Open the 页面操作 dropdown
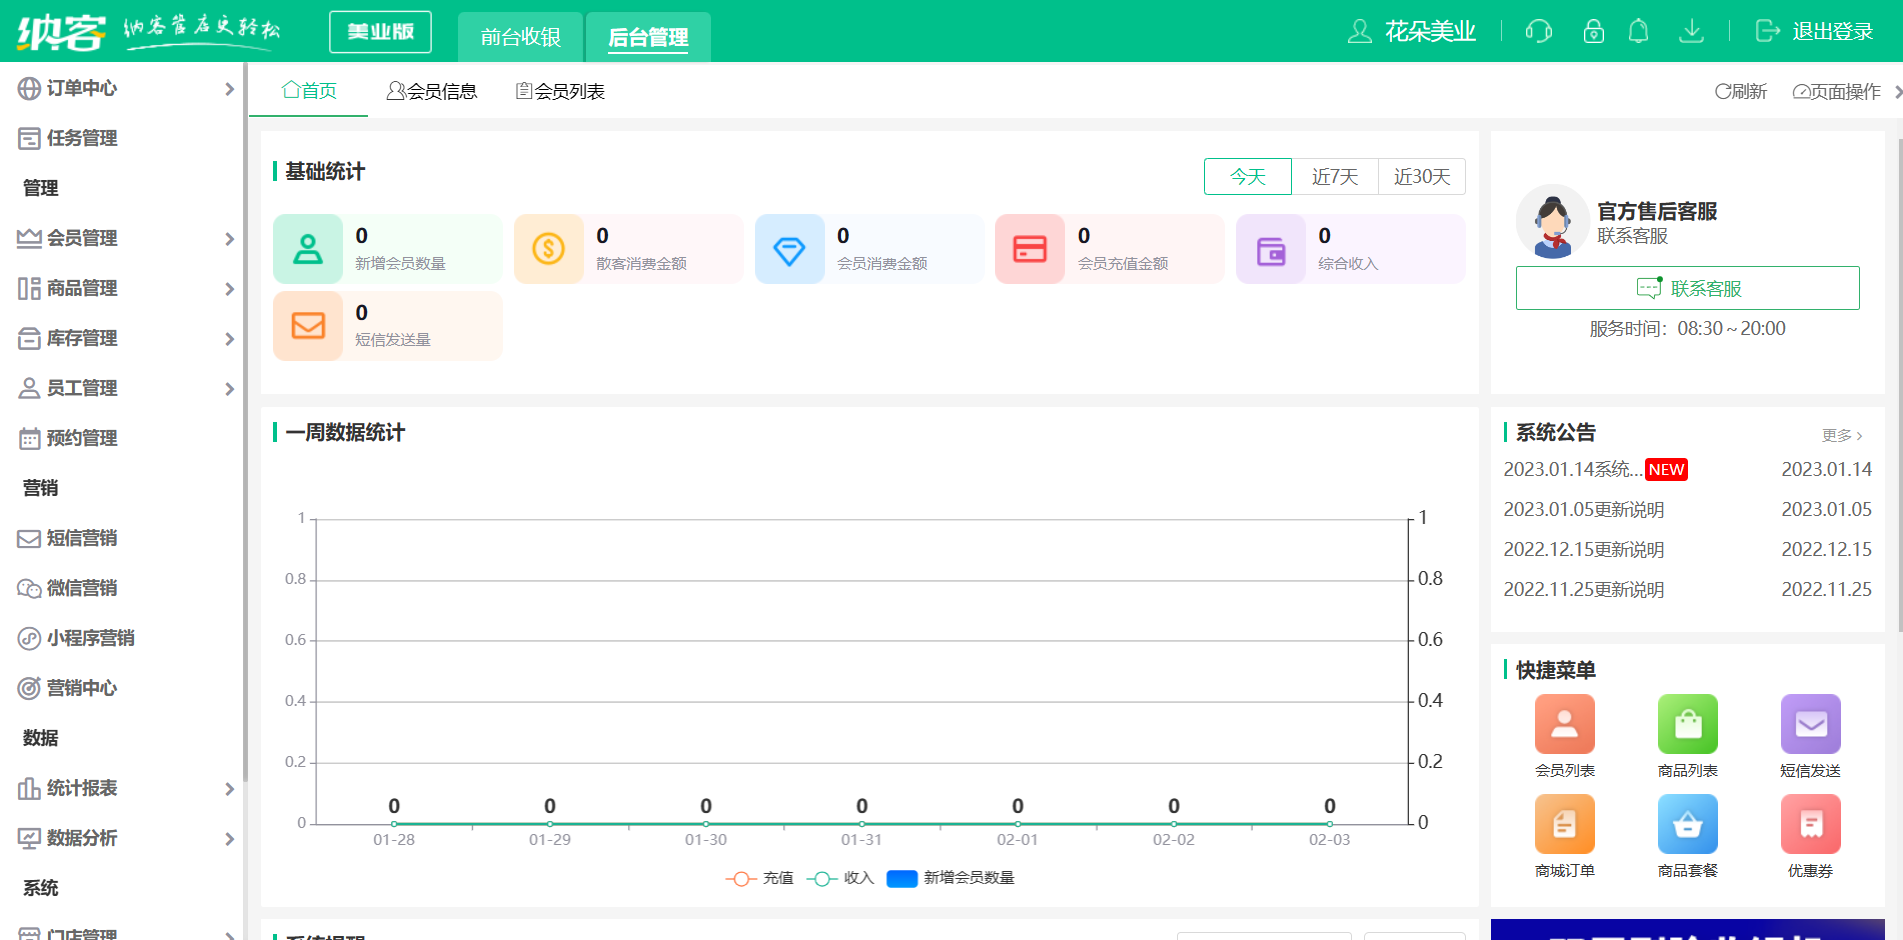 click(1837, 91)
